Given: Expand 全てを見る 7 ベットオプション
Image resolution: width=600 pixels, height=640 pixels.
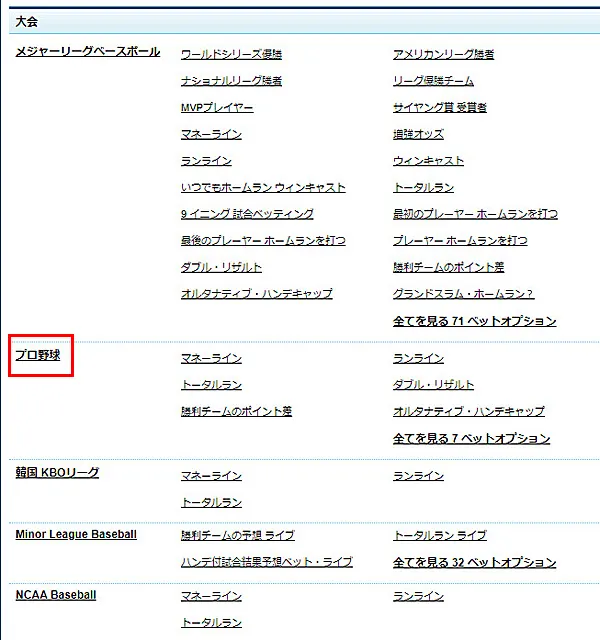Looking at the screenshot, I should 471,439.
